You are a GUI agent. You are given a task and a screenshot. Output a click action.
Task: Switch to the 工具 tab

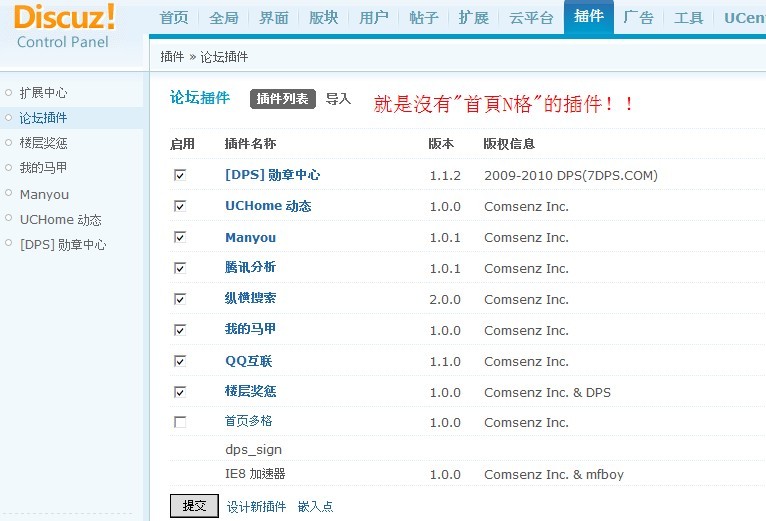[x=688, y=18]
